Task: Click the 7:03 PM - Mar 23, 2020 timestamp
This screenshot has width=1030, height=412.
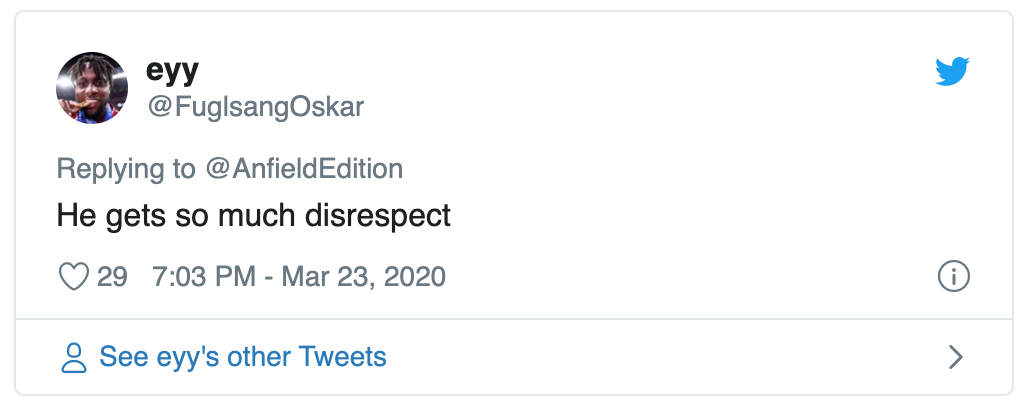Action: tap(299, 276)
